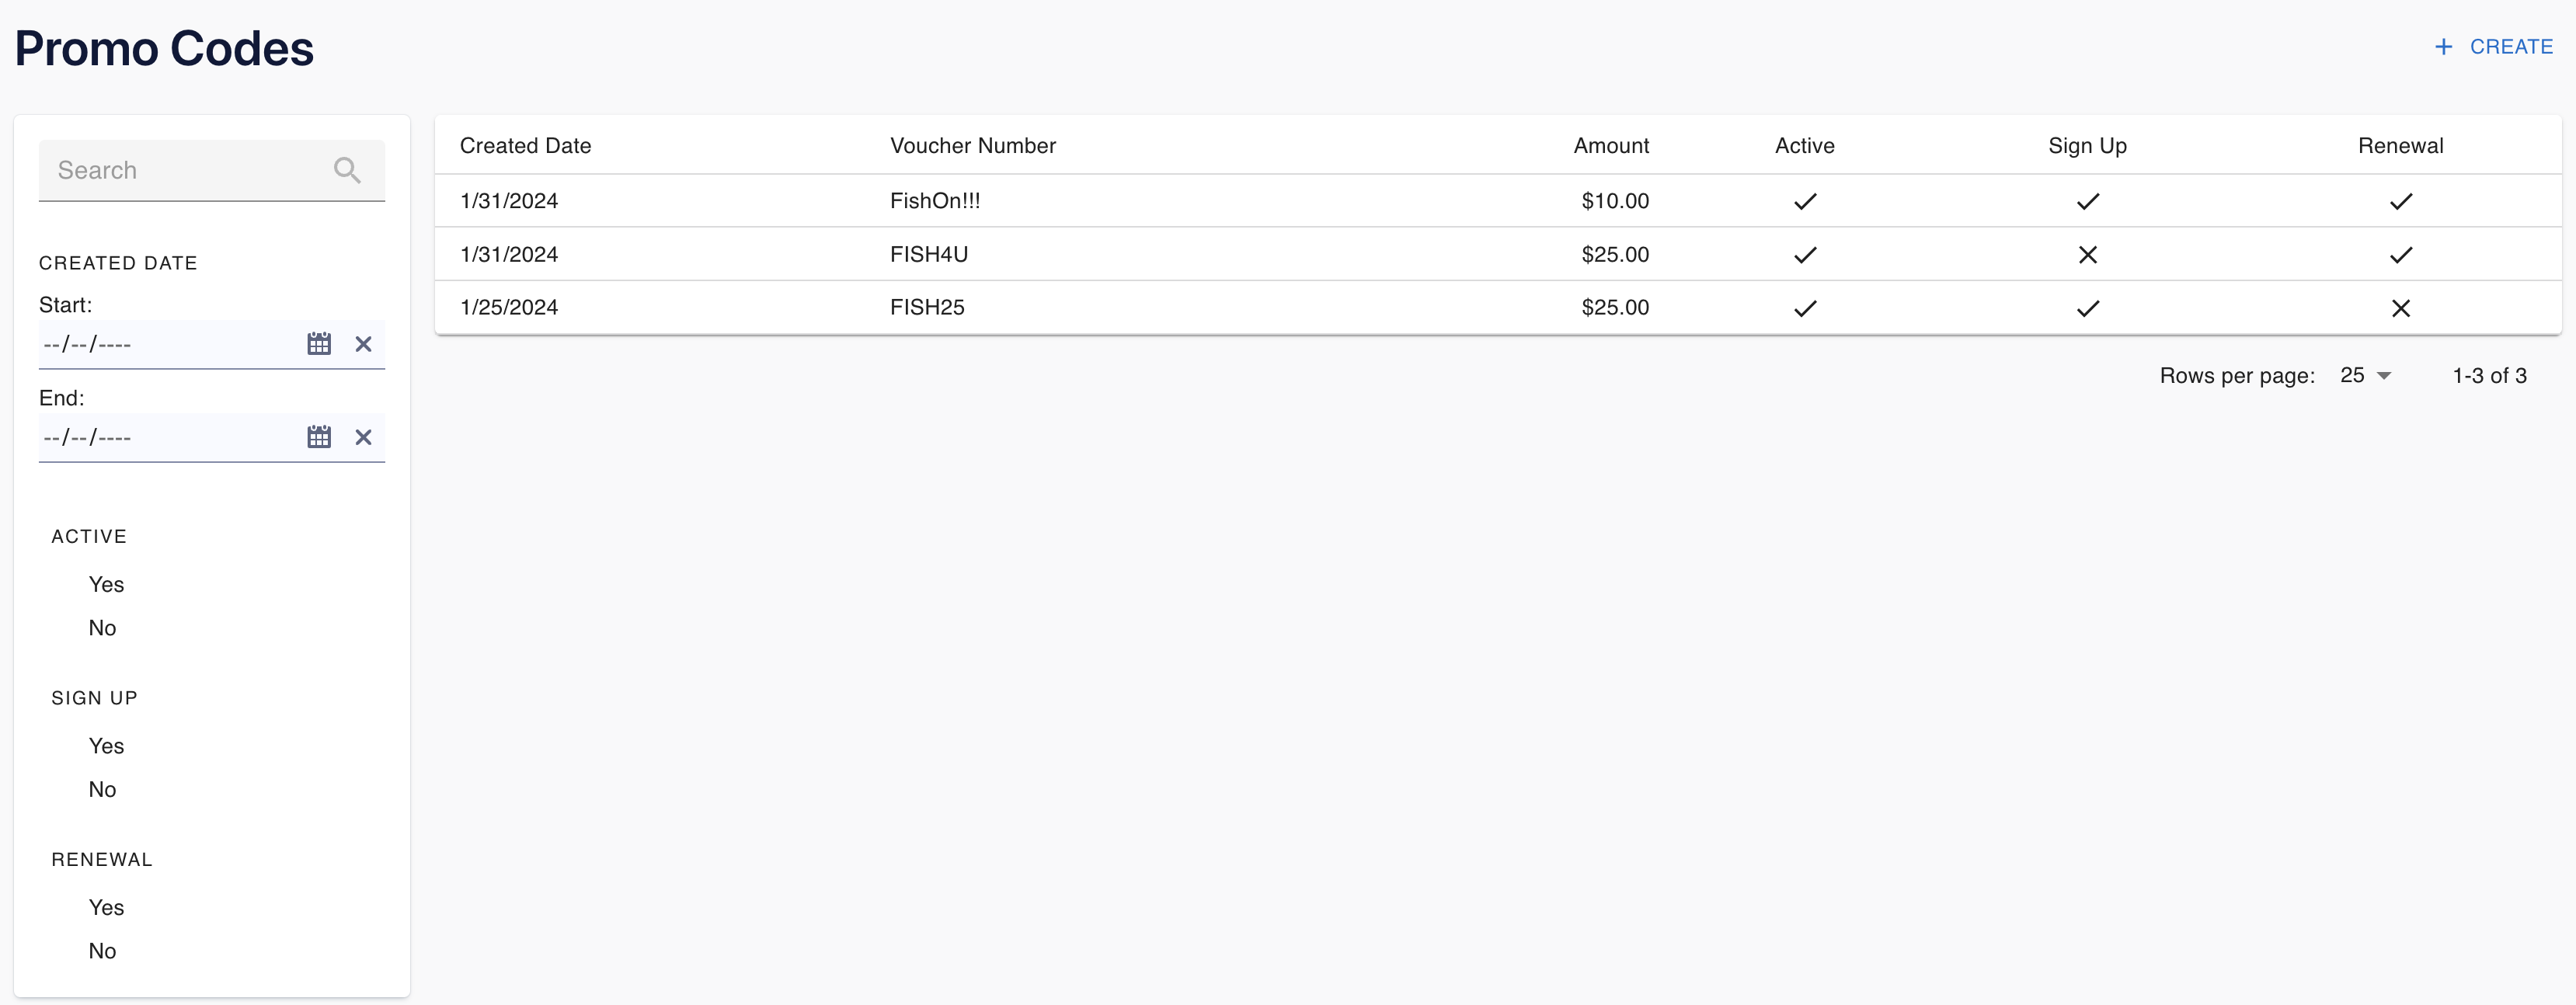2576x1005 pixels.
Task: Filter Active promo codes by Yes
Action: (x=106, y=584)
